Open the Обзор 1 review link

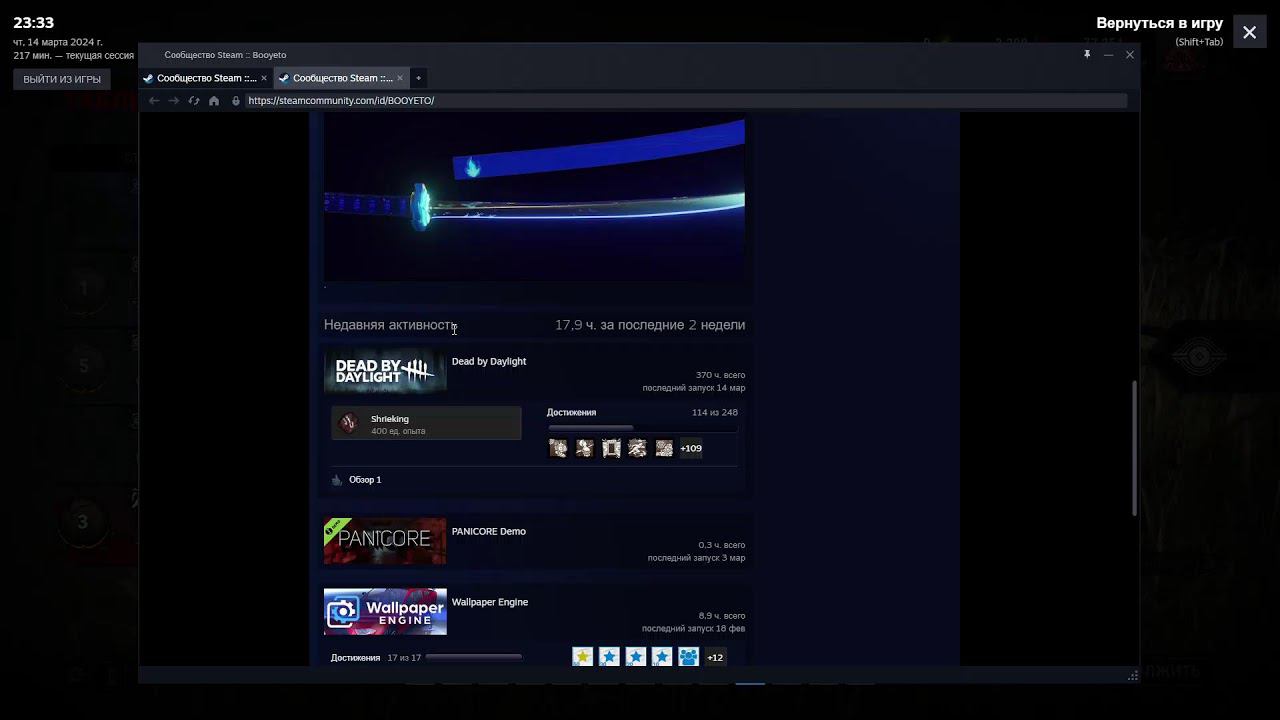365,480
